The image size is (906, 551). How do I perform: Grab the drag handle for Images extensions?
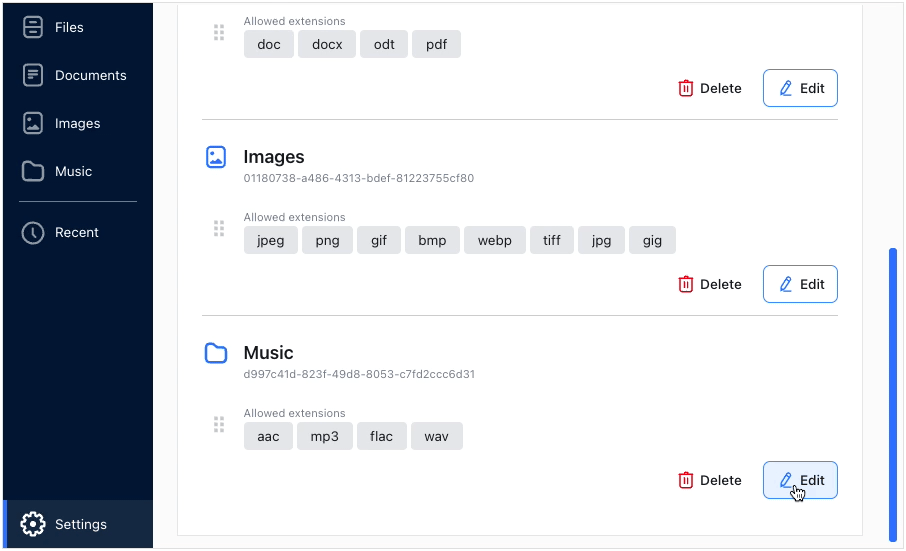[x=219, y=229]
